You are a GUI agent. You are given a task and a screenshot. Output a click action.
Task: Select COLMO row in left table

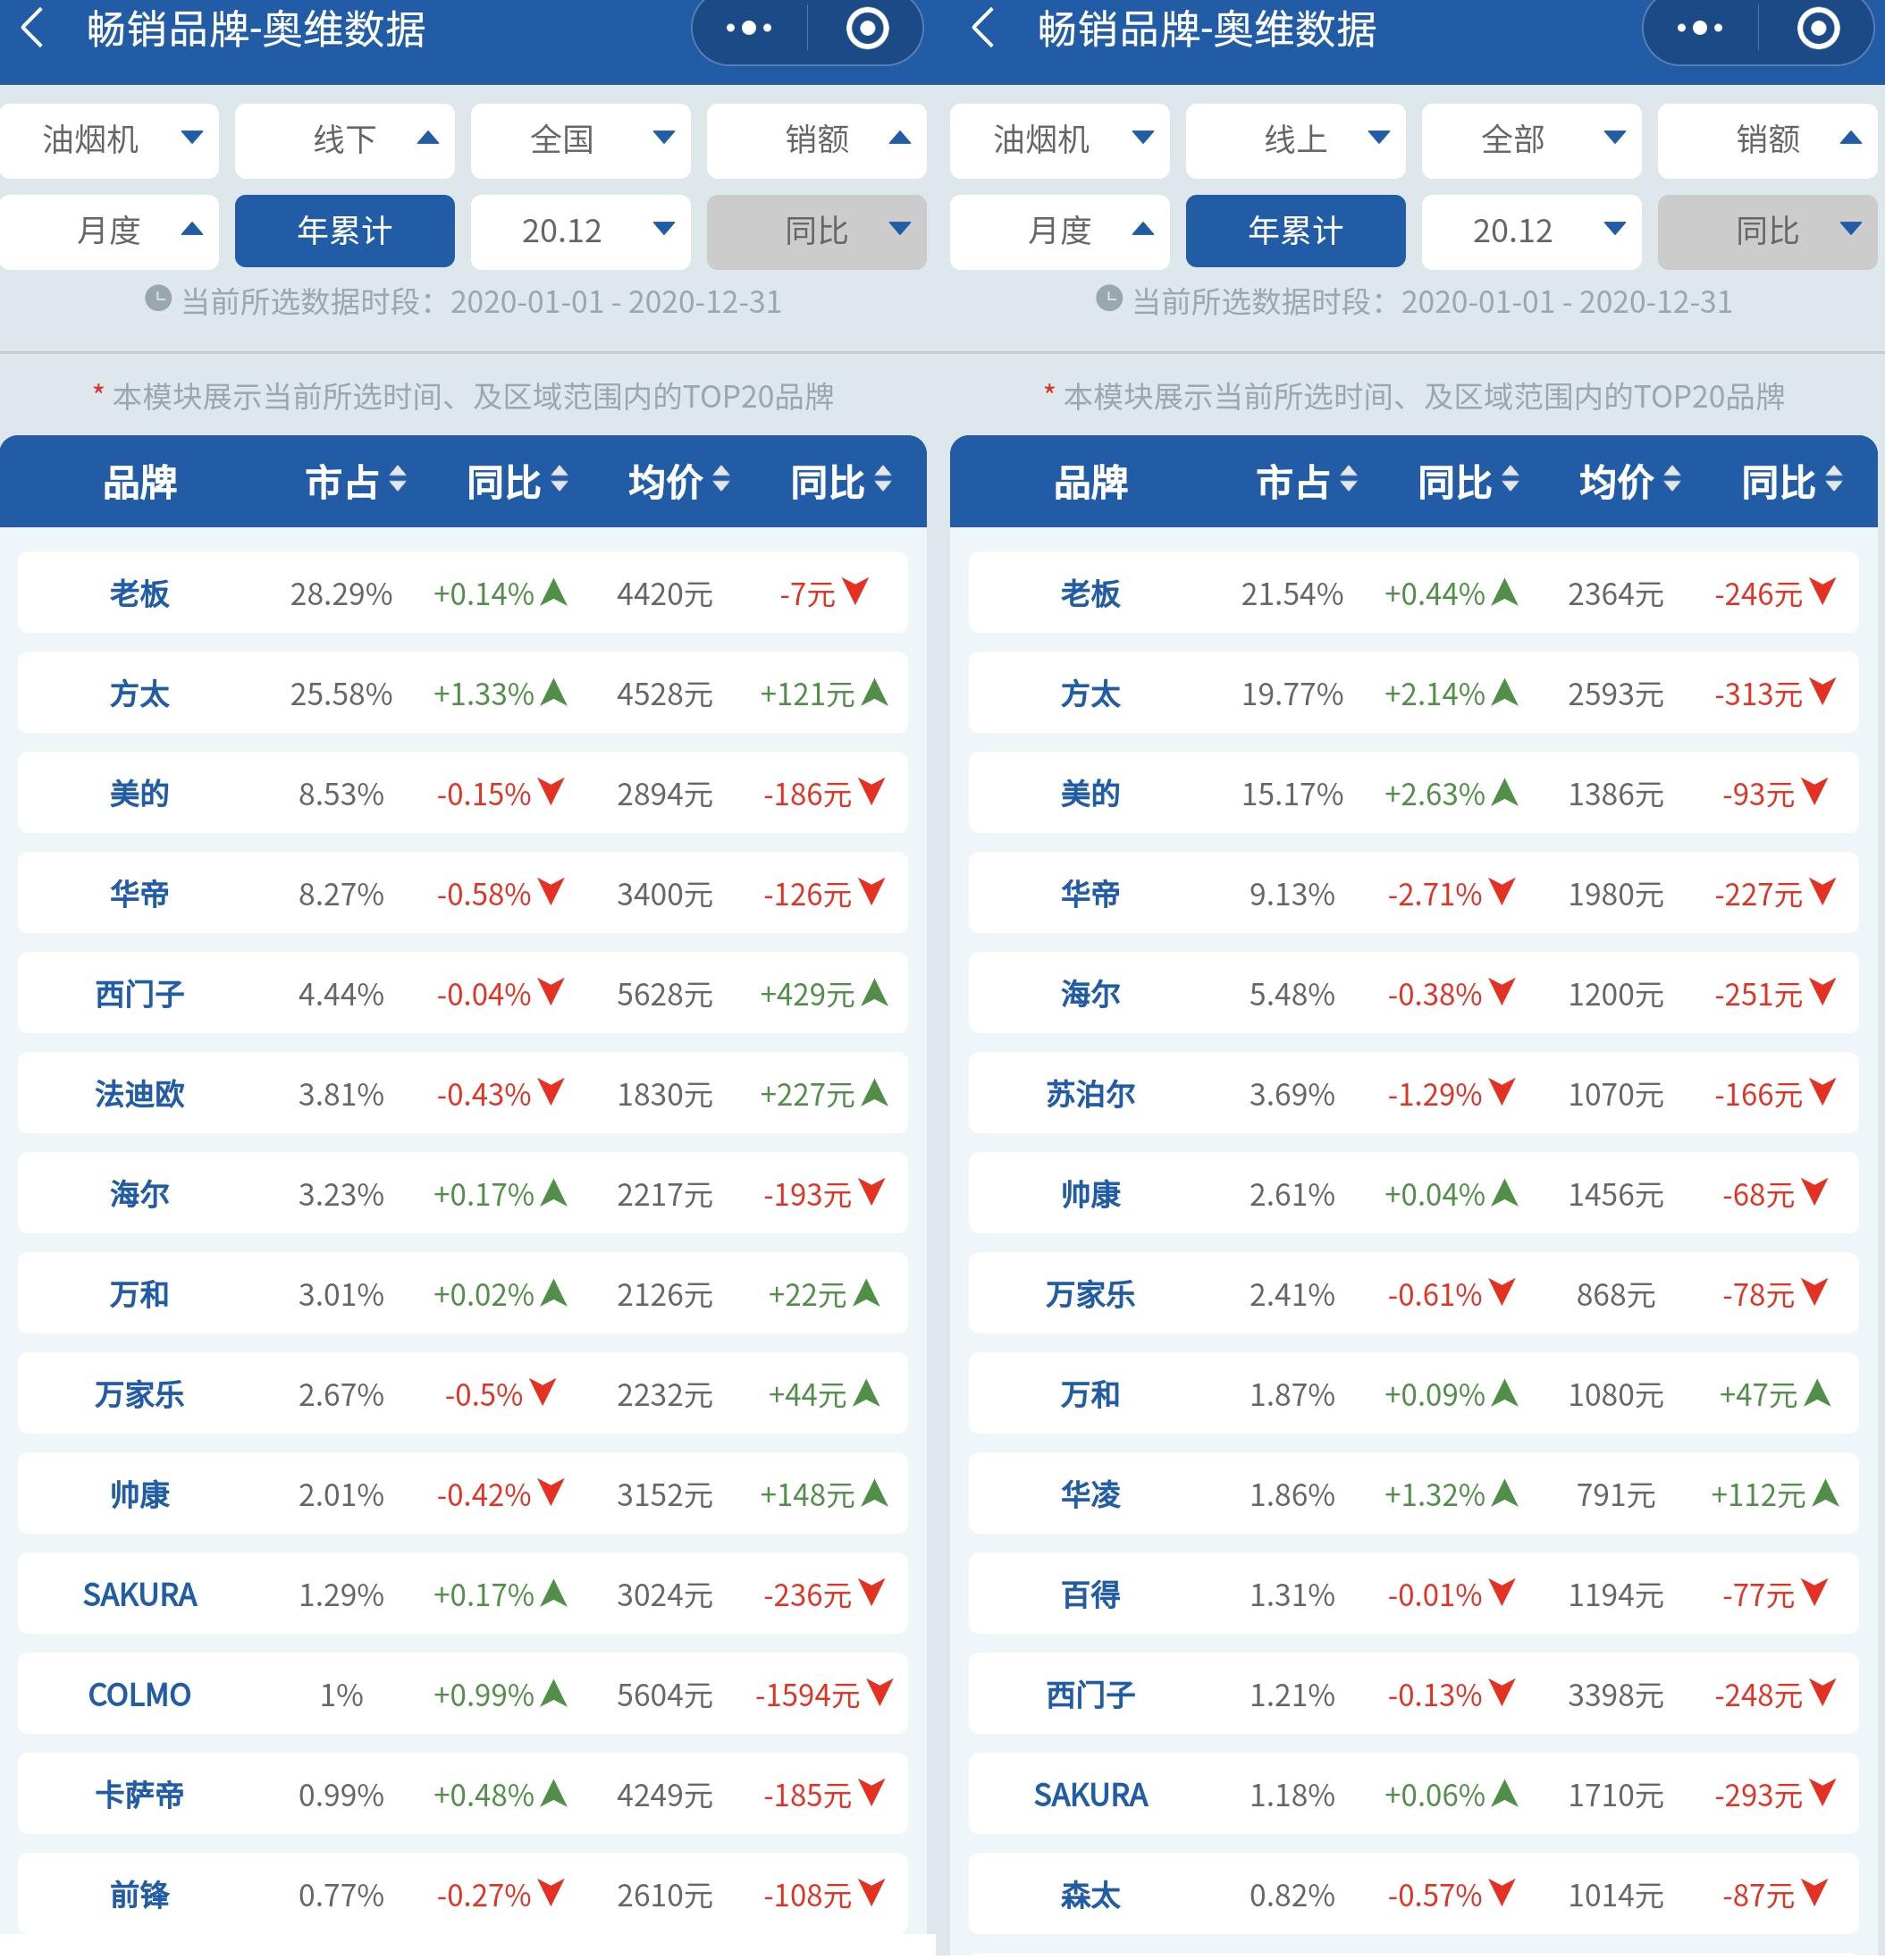tap(139, 1694)
